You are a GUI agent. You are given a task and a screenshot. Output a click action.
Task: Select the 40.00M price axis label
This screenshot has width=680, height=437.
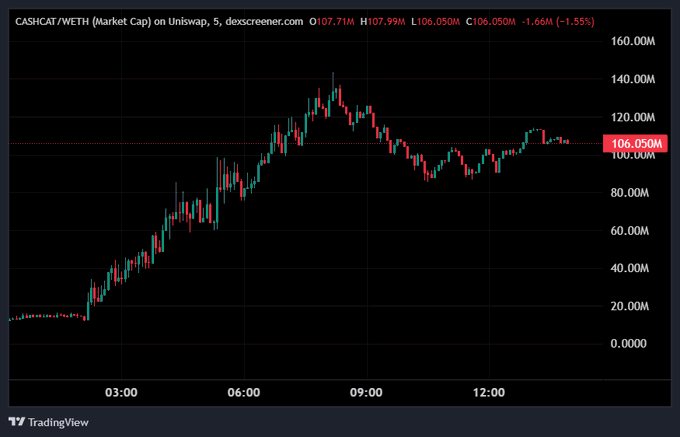(x=630, y=268)
